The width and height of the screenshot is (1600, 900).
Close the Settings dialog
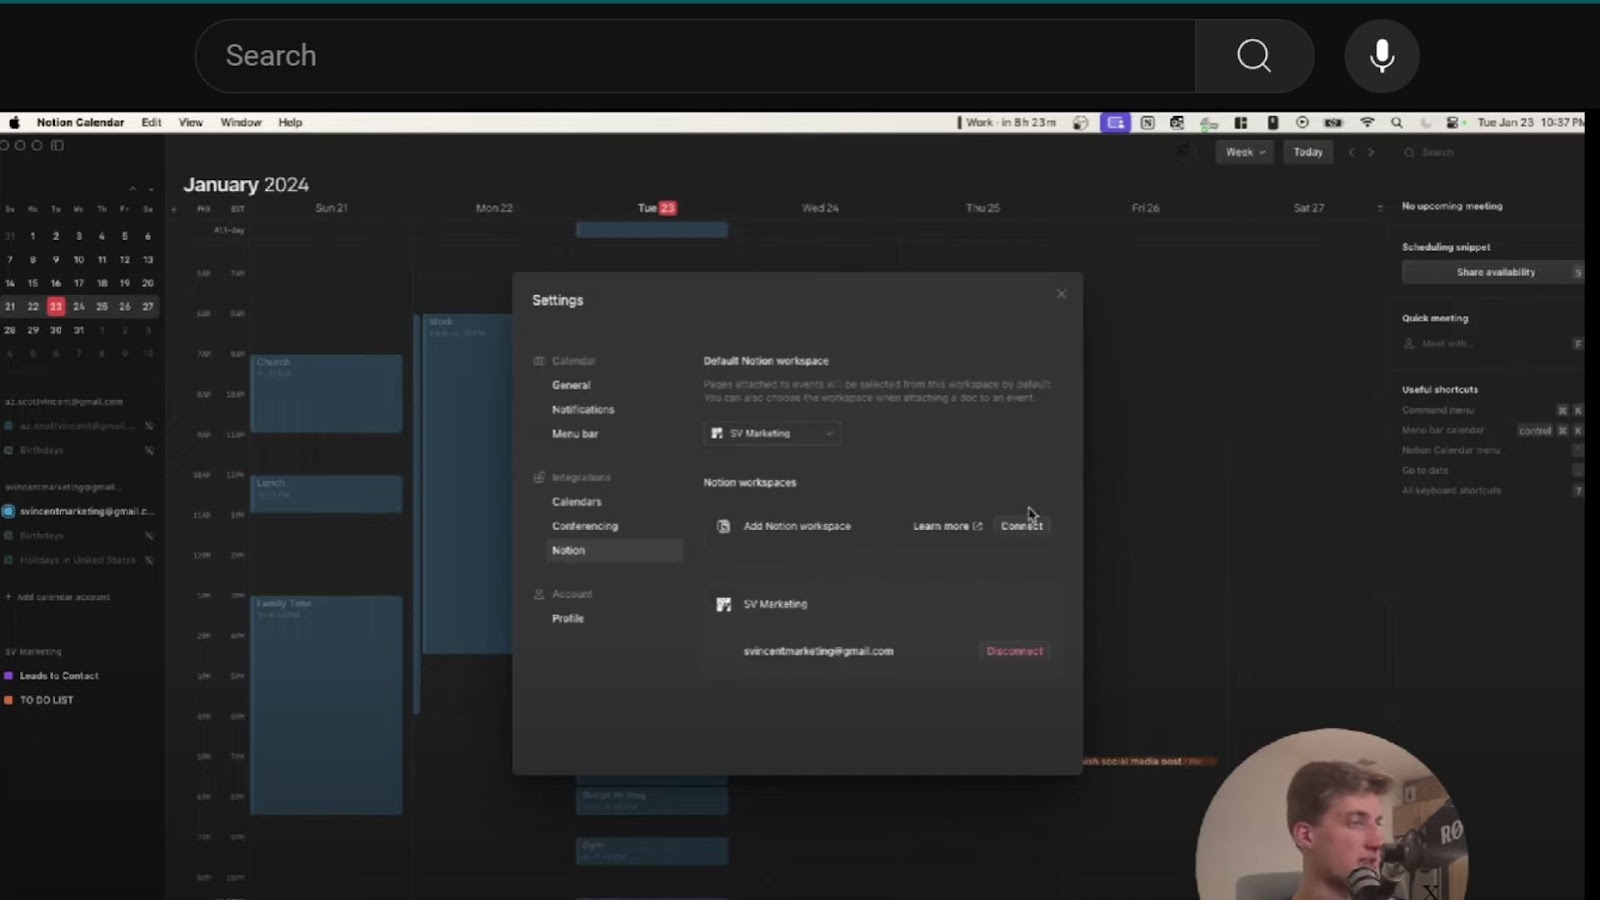tap(1061, 294)
